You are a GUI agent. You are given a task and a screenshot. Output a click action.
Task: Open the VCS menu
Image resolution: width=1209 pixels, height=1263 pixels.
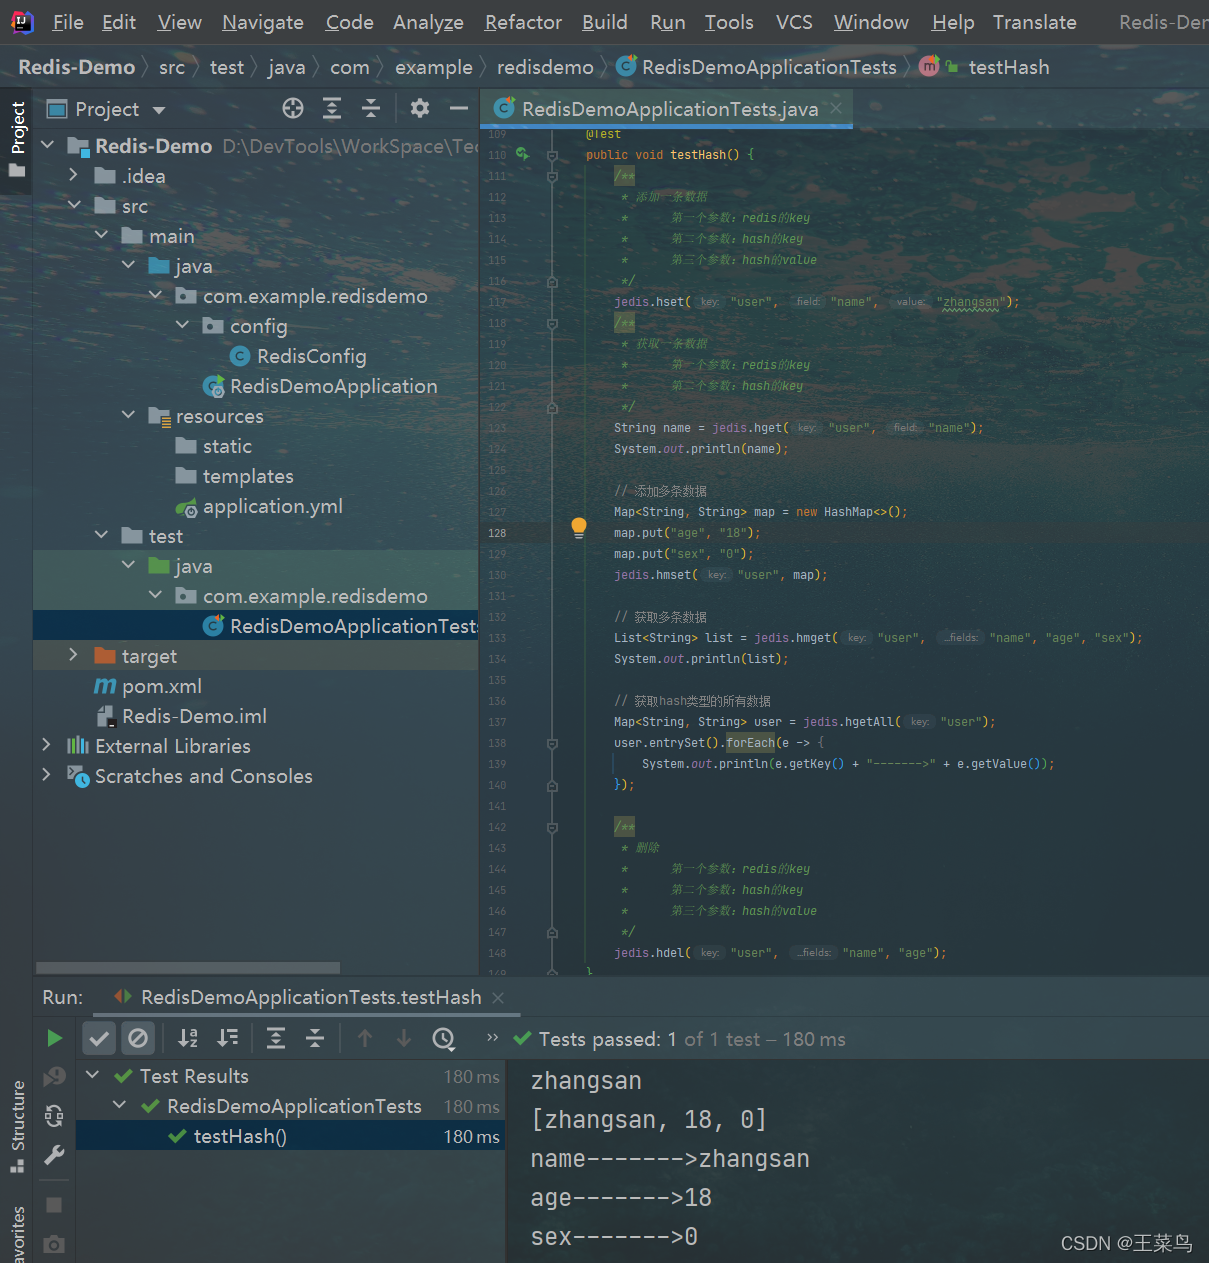coord(794,22)
